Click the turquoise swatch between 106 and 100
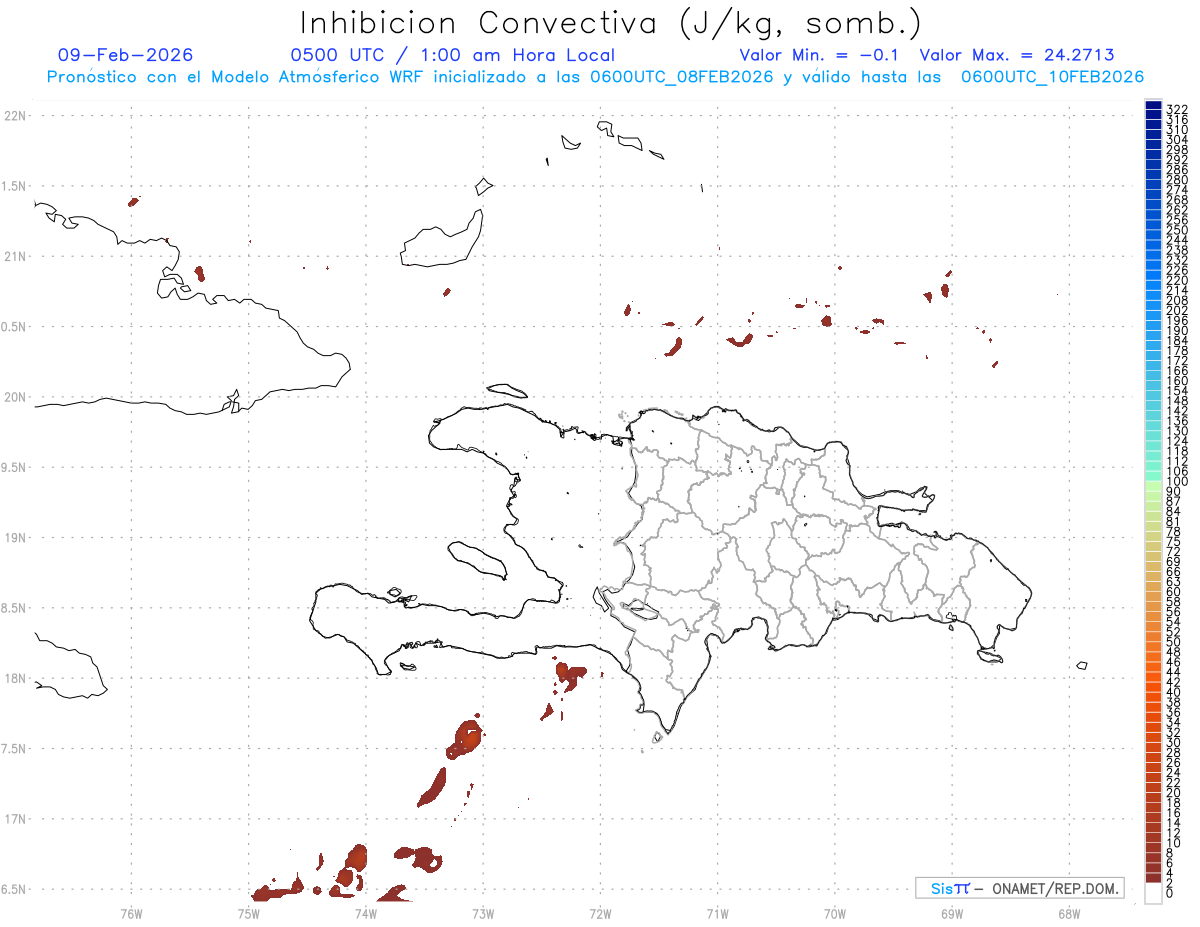This screenshot has width=1200, height=927. 1153,476
